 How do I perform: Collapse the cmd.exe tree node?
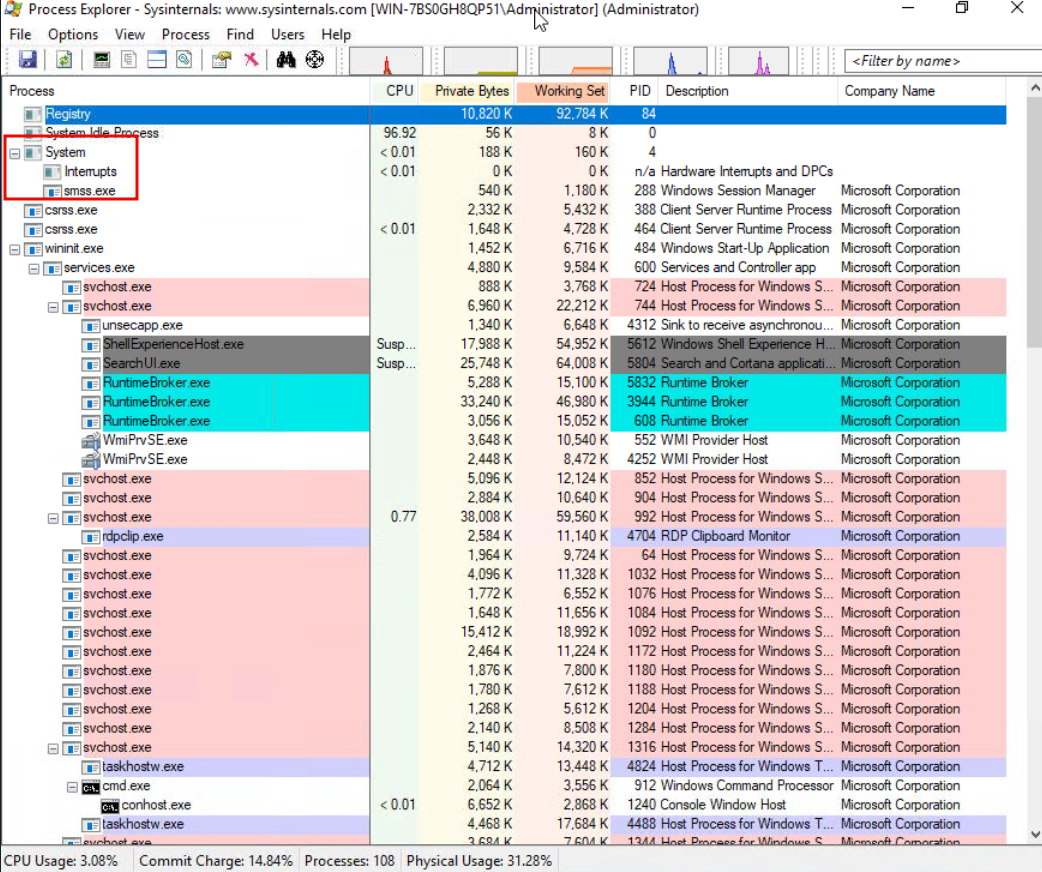pos(72,786)
